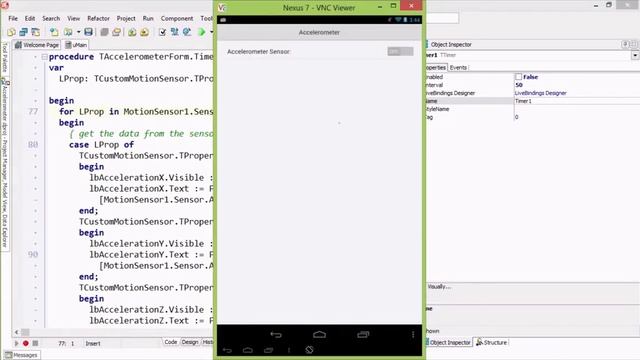Viewport: 640px width, 360px height.
Task: Open the Accelerometer.dproj Project Manager side tab
Action: 5,163
